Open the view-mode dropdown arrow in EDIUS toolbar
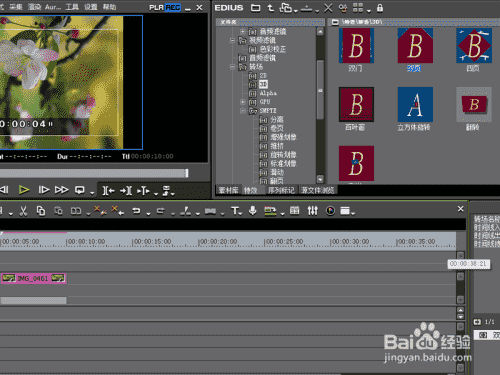 tap(369, 11)
